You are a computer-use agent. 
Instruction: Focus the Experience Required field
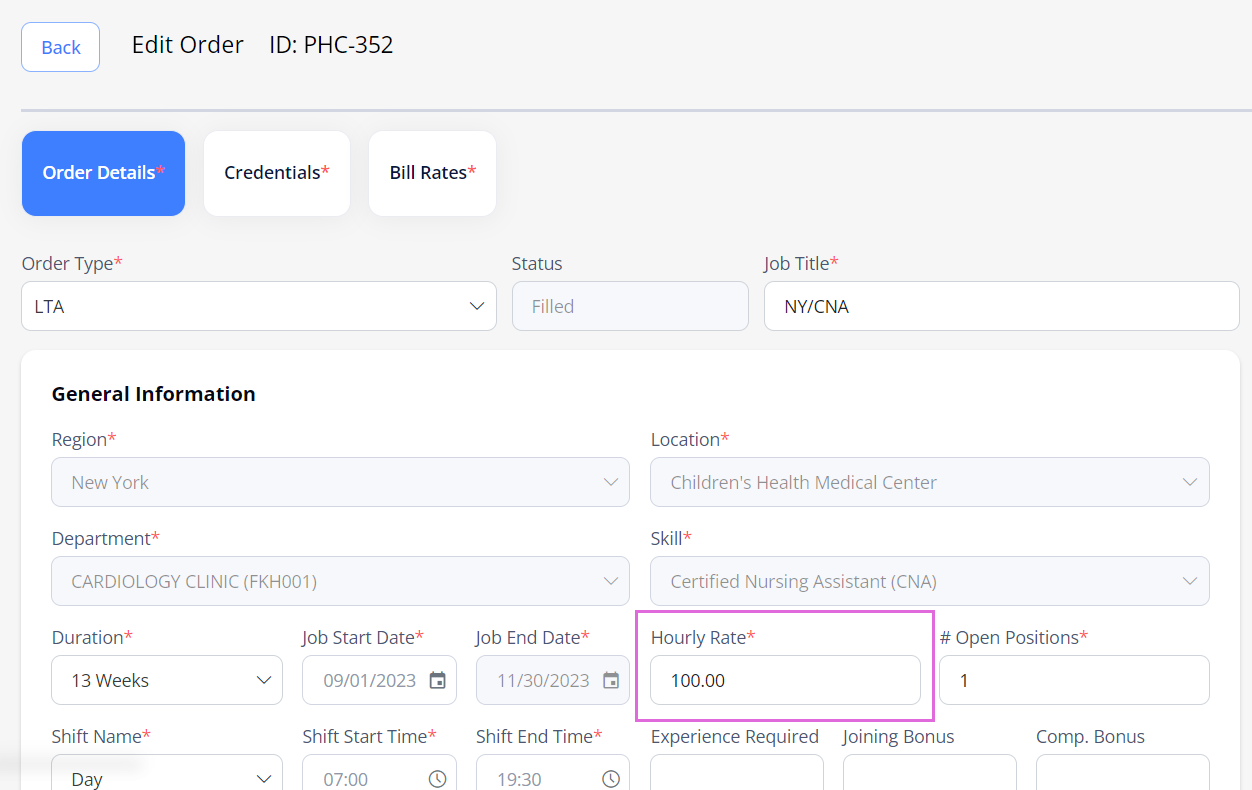737,772
